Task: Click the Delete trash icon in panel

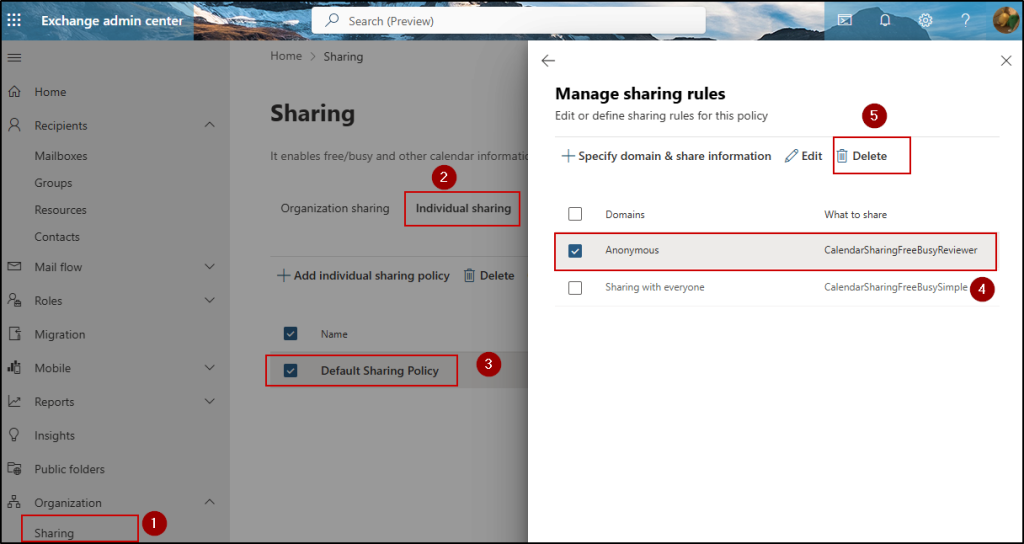Action: 842,156
